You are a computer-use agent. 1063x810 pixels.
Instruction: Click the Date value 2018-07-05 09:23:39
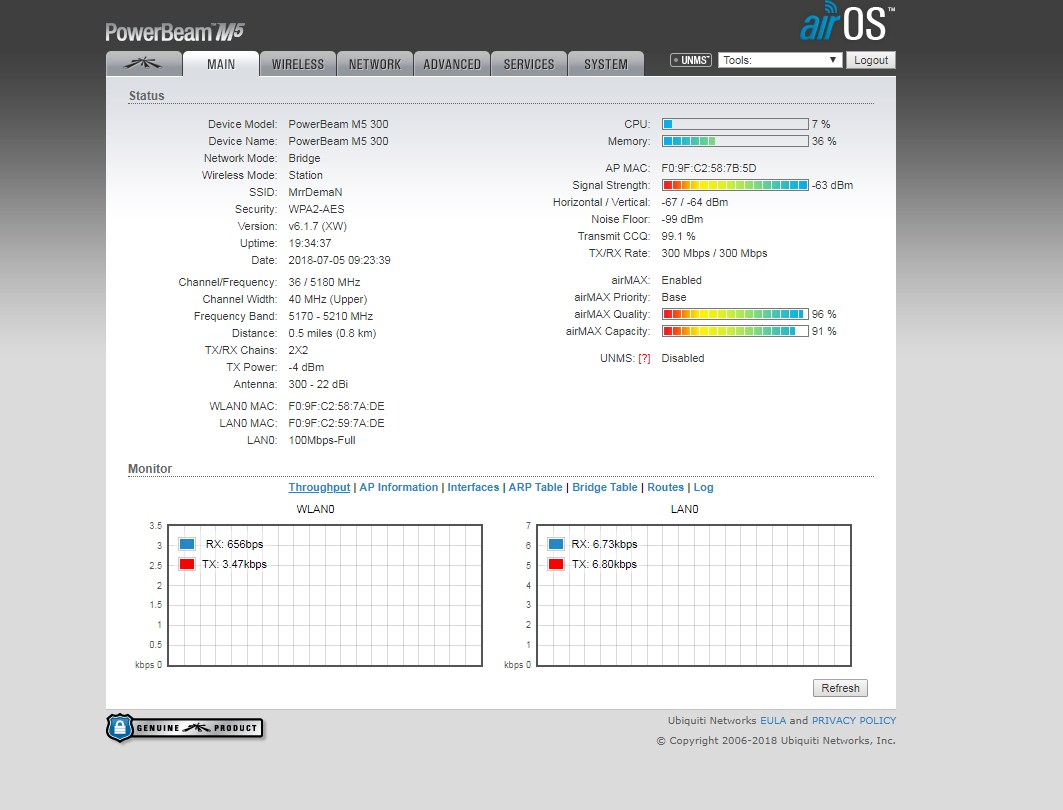[339, 260]
